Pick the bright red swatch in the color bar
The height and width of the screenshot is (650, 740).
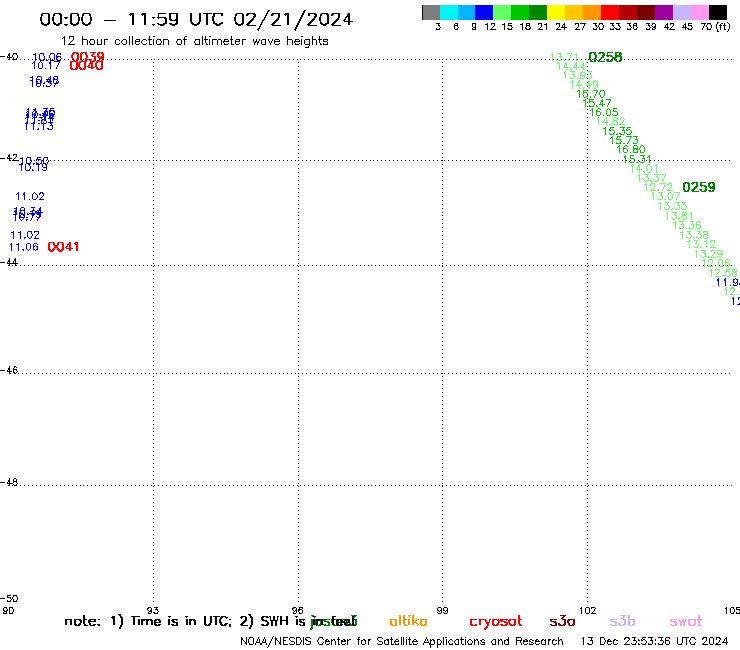(x=610, y=12)
